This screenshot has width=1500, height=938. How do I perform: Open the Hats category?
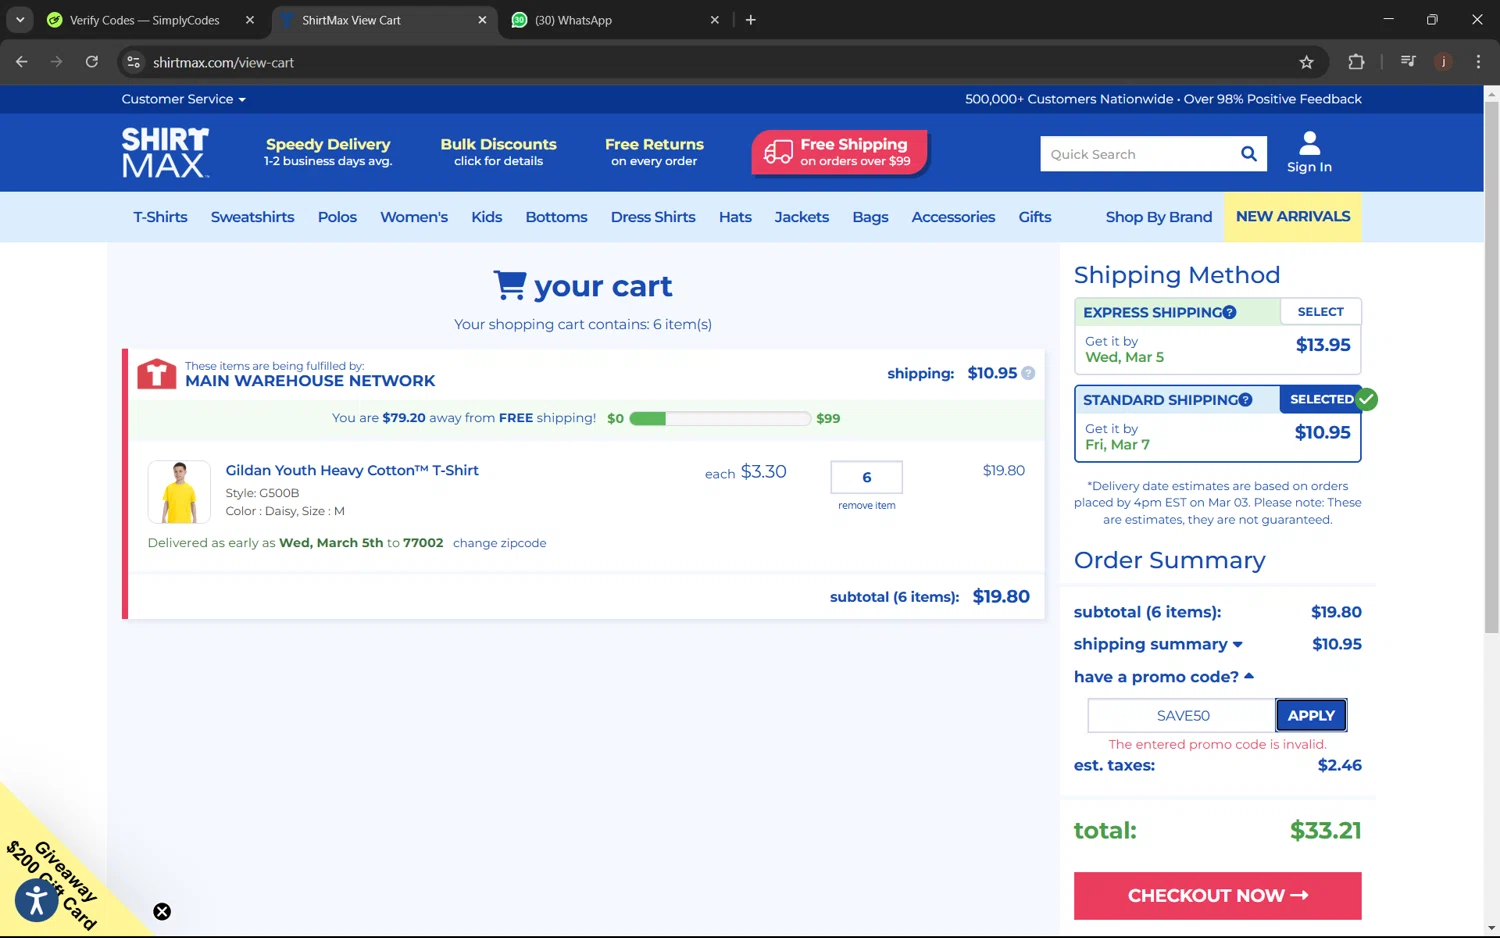coord(735,217)
